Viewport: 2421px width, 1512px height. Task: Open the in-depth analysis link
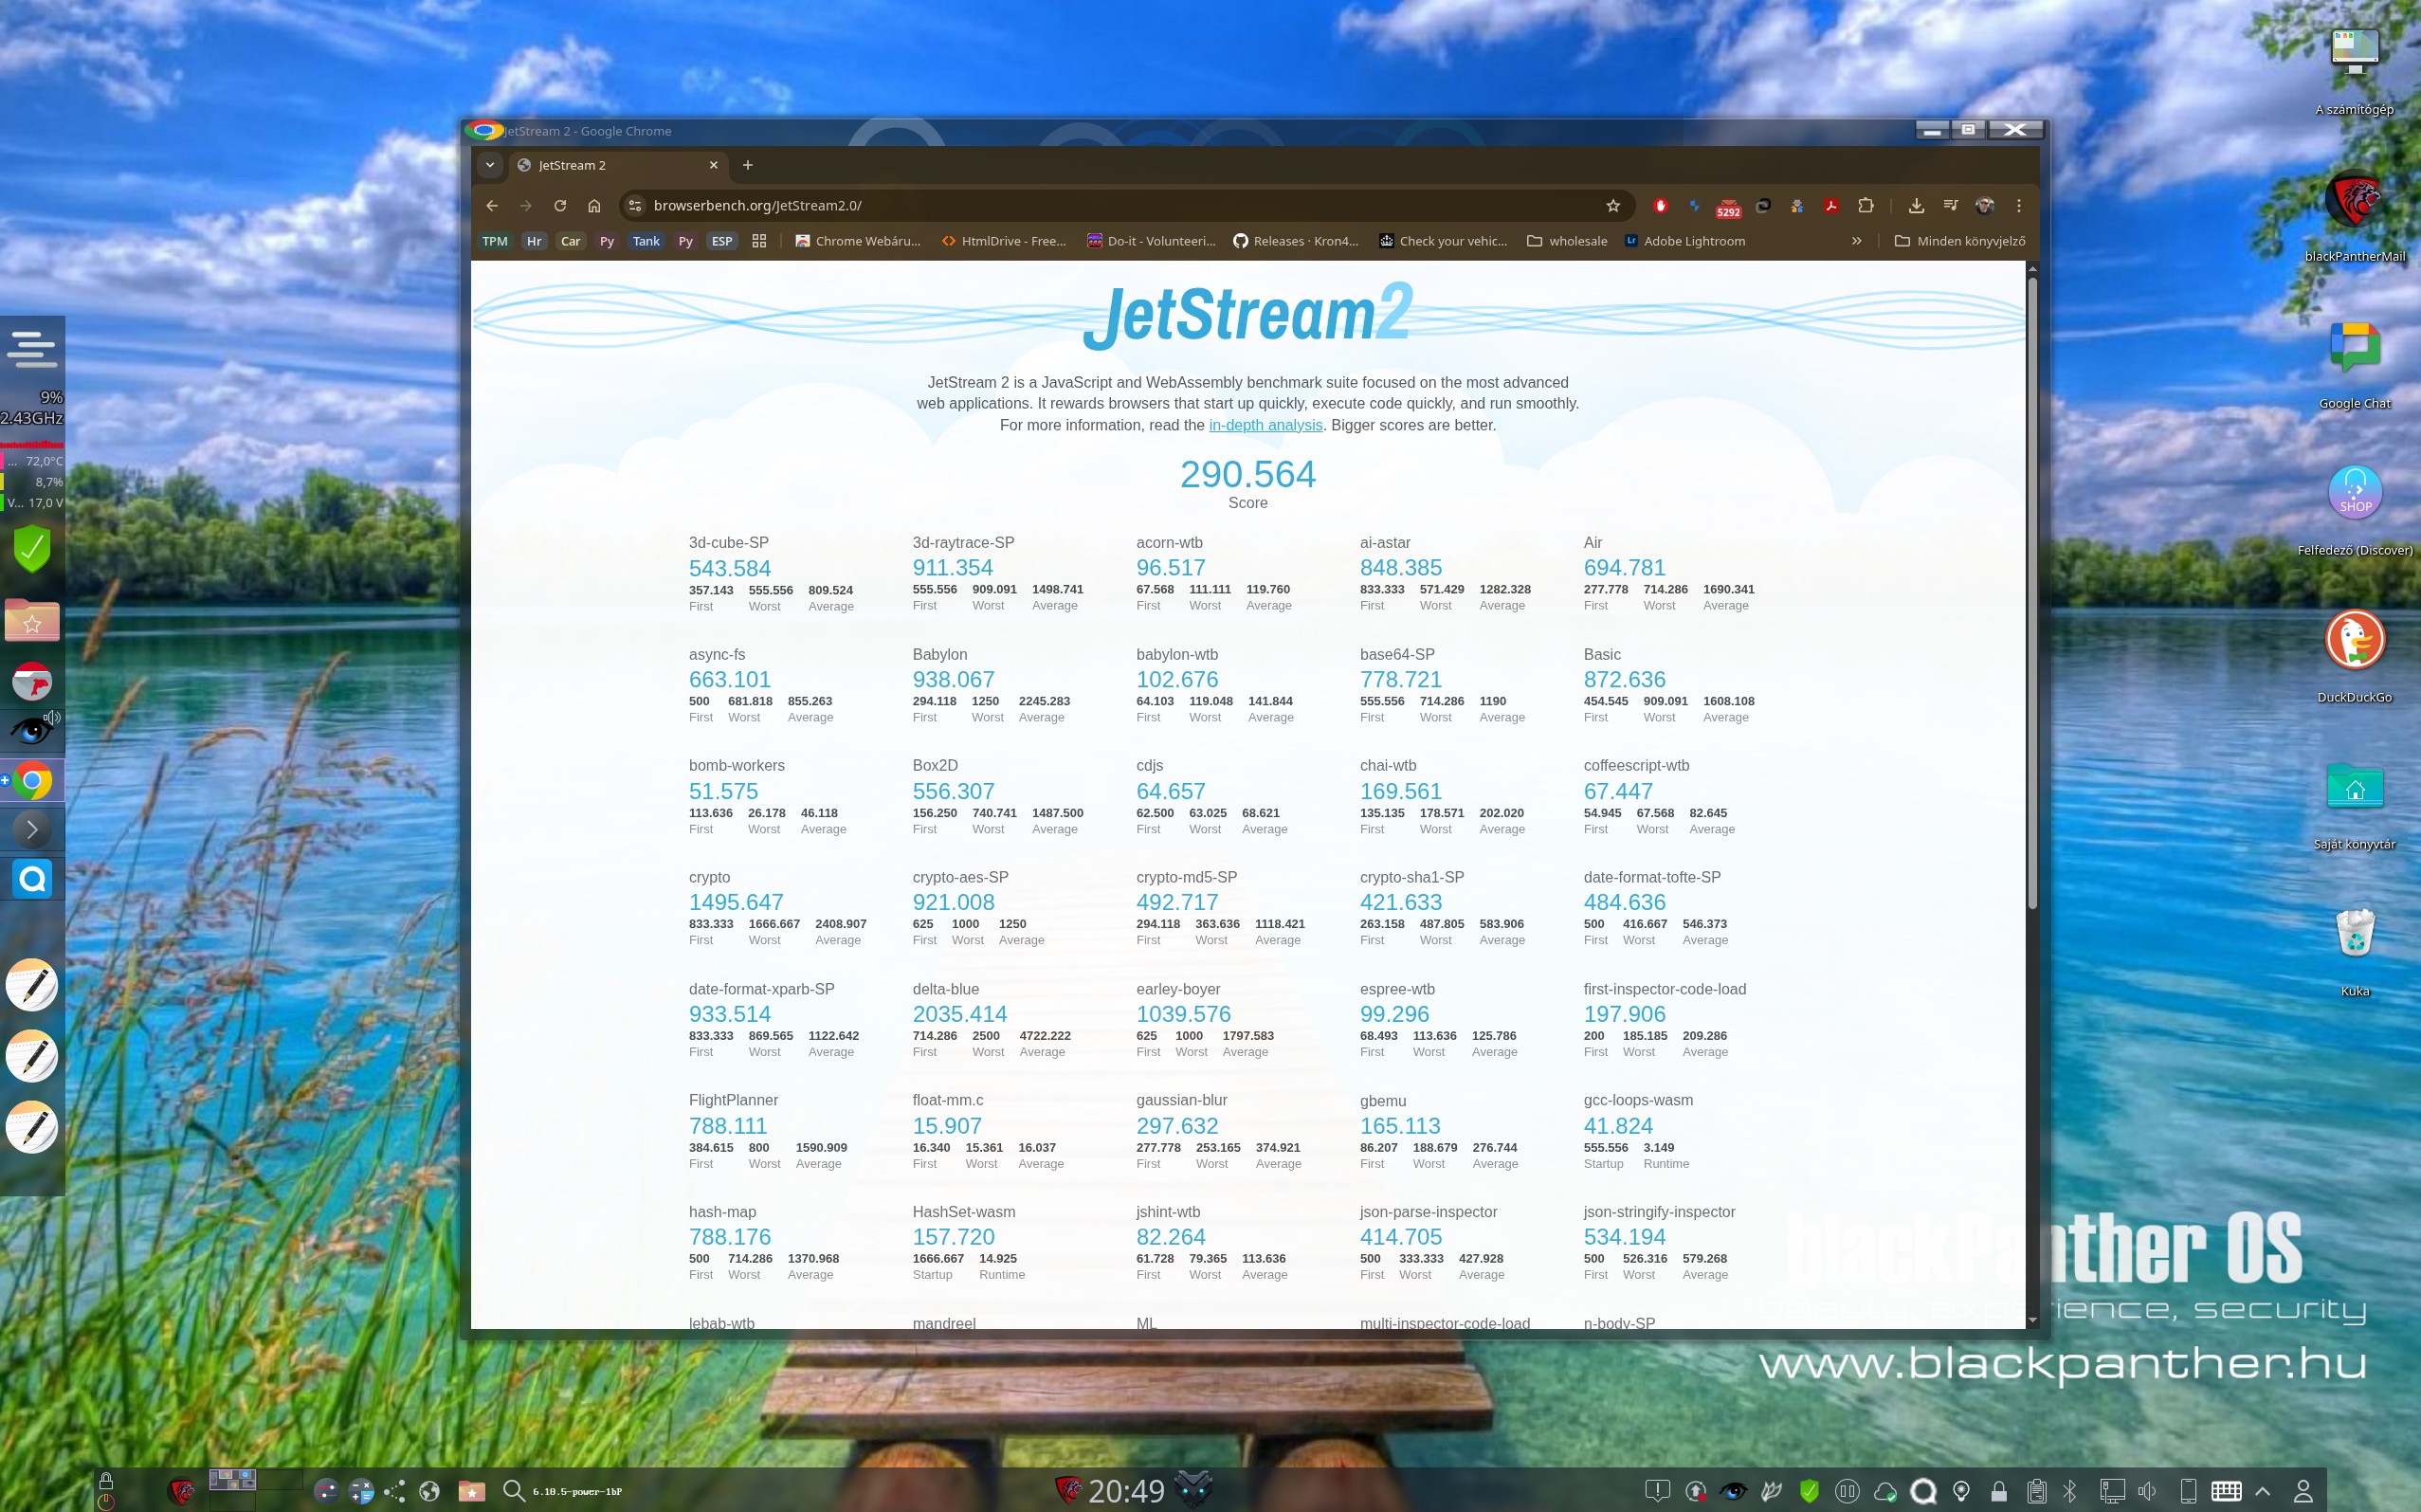click(x=1265, y=425)
